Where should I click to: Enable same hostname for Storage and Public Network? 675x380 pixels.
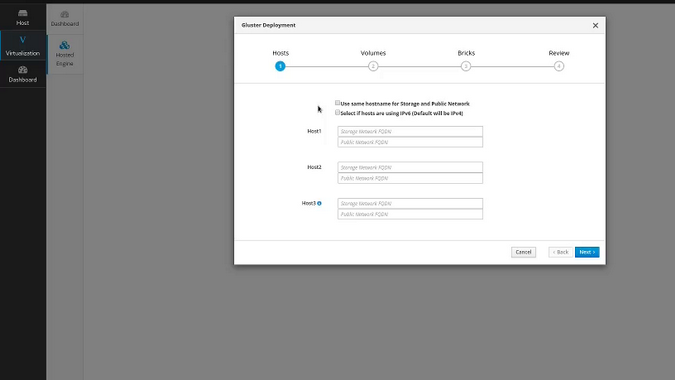(338, 103)
